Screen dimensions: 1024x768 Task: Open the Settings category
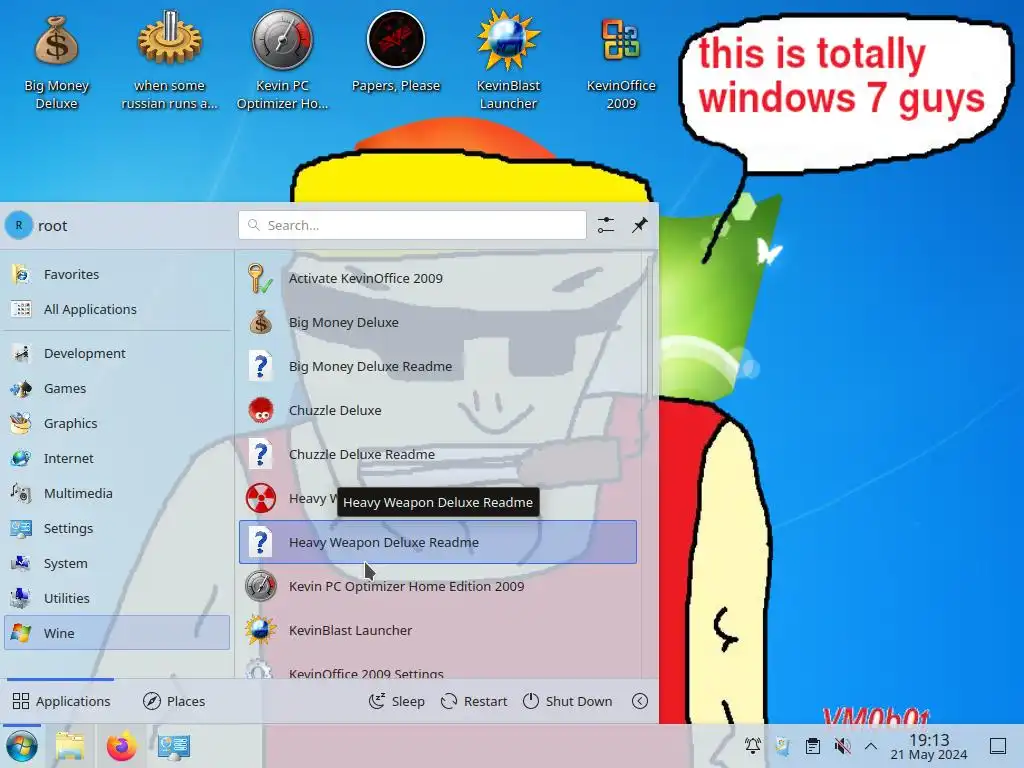coord(117,528)
